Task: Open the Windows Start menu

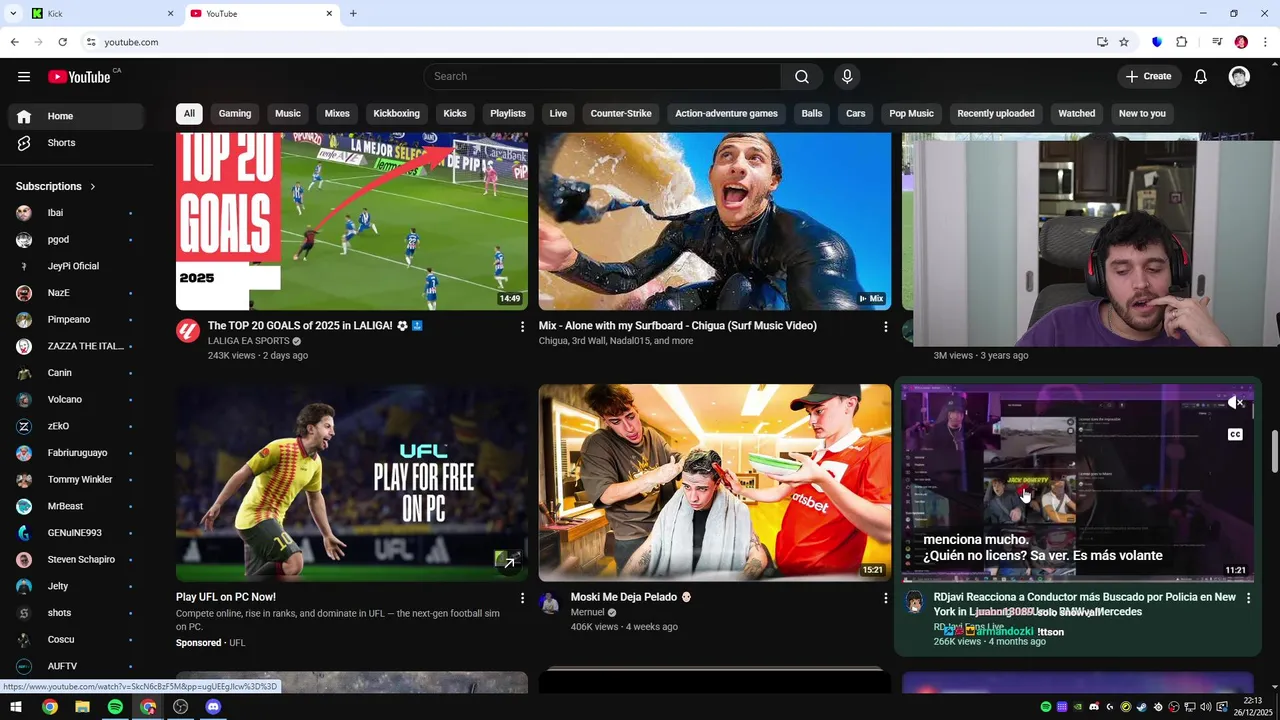Action: tap(16, 707)
